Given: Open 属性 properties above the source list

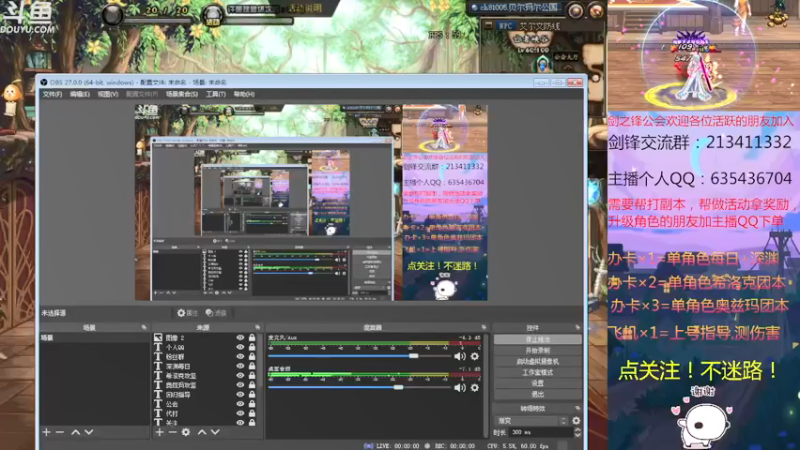Looking at the screenshot, I should (187, 313).
